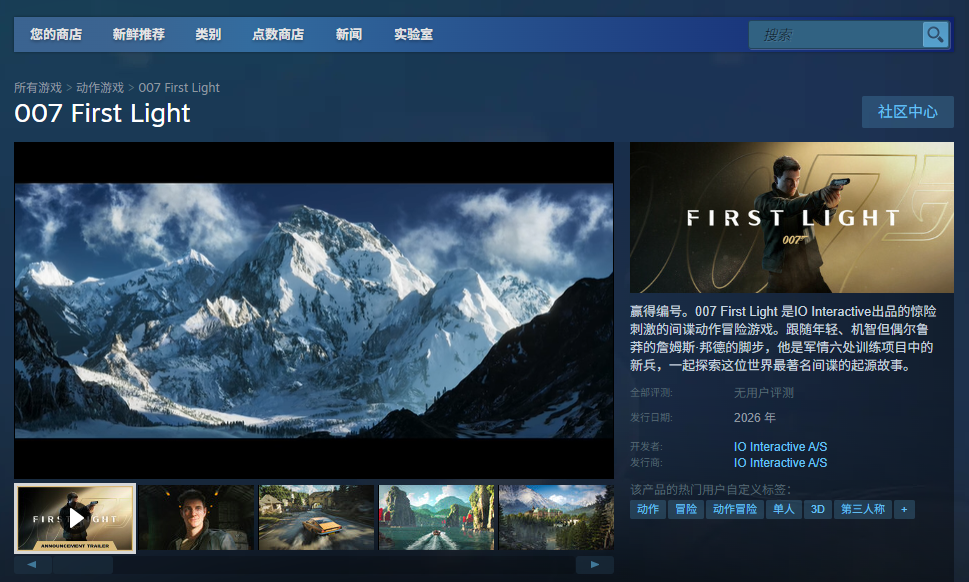Click the search magnifier icon
Image resolution: width=969 pixels, height=582 pixels.
(x=935, y=35)
